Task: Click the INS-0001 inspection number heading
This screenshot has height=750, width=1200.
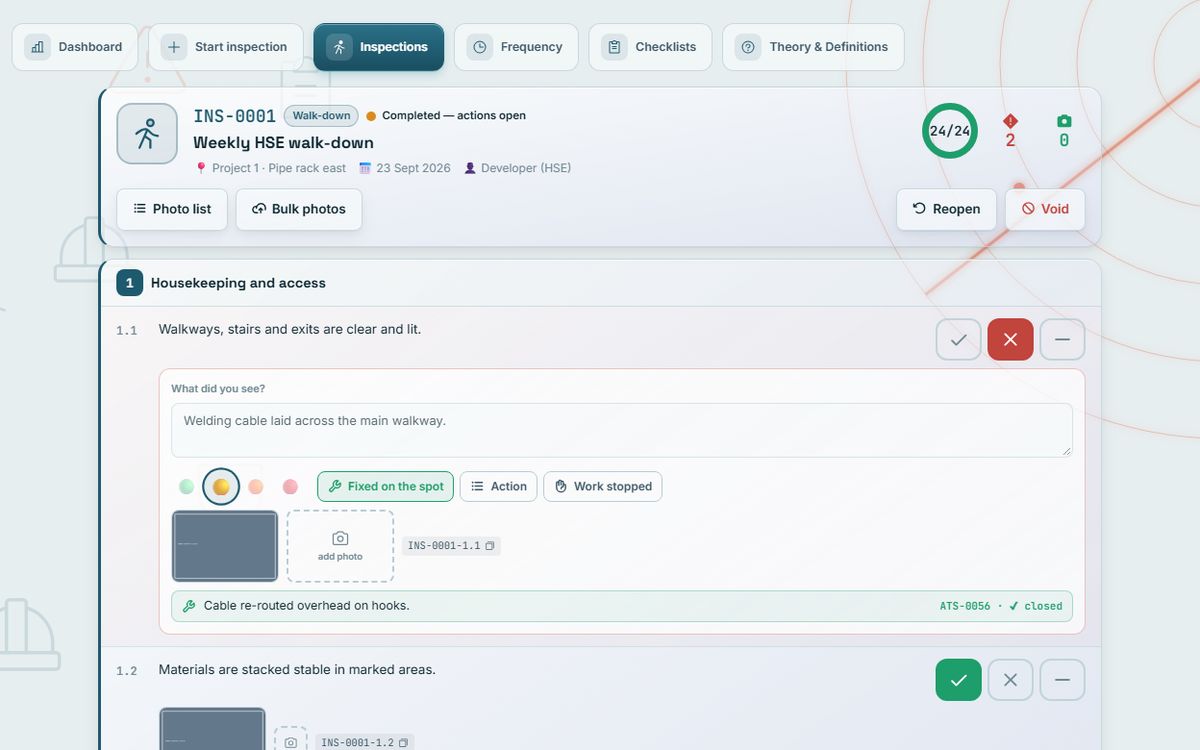Action: pos(234,116)
